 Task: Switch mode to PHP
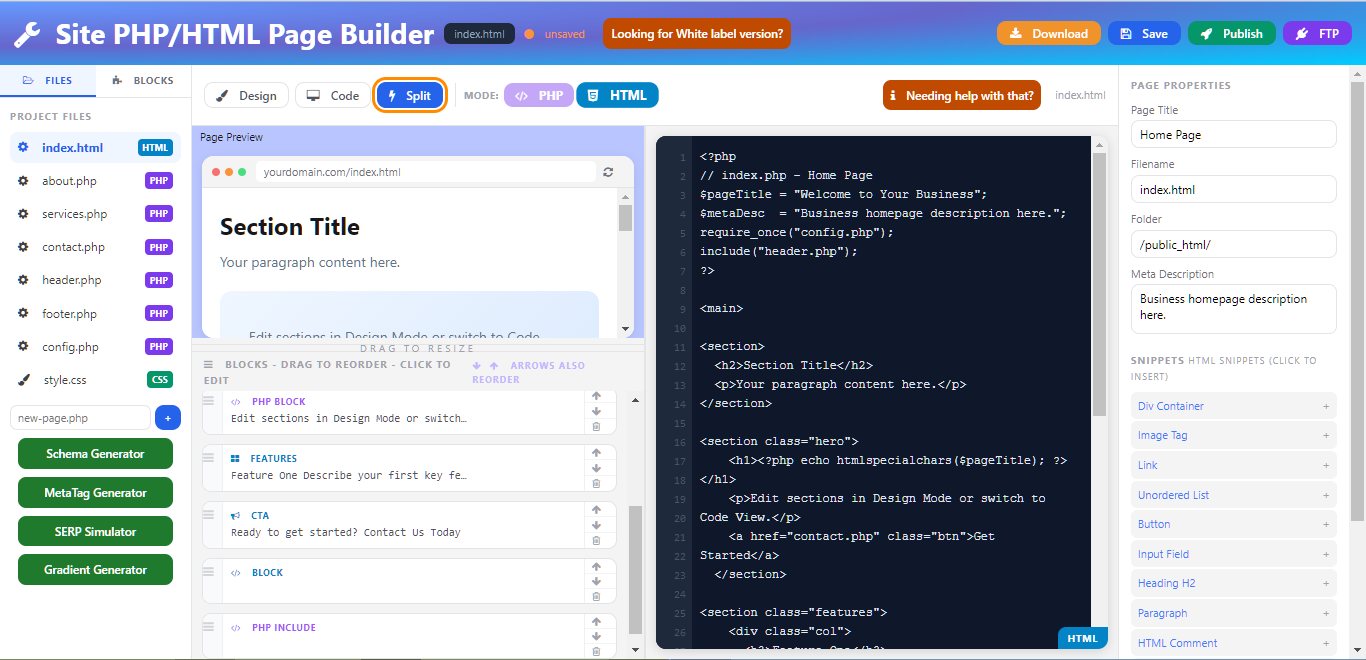click(539, 96)
